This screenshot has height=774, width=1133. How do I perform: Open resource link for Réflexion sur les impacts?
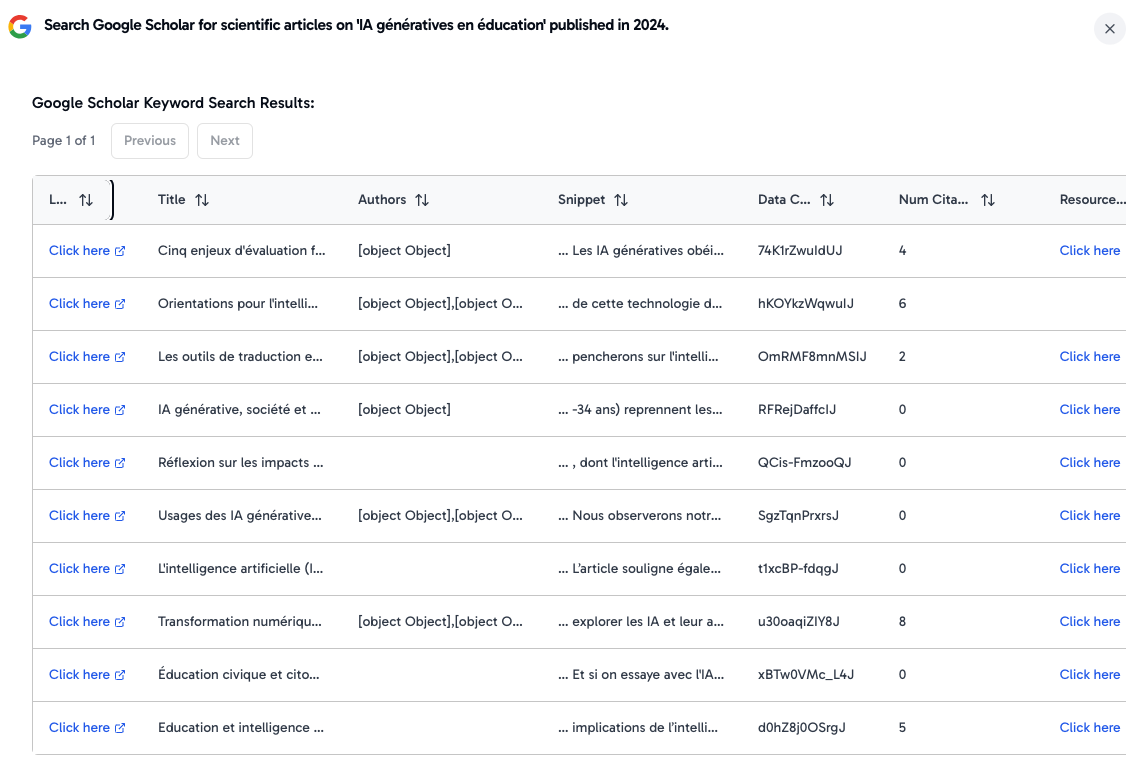click(1089, 463)
